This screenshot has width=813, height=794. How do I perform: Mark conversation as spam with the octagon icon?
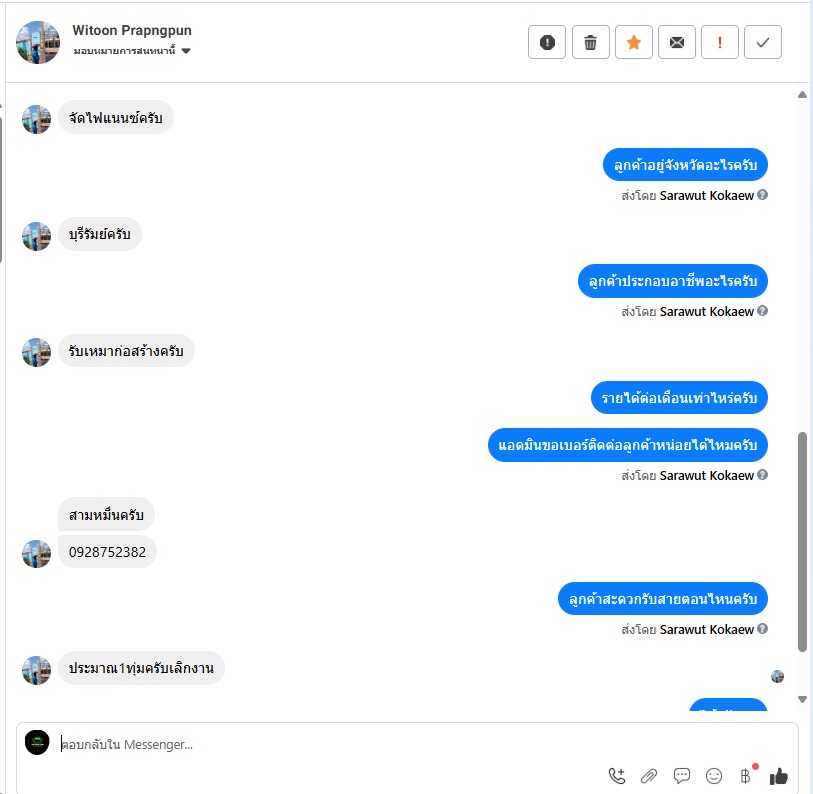point(546,42)
